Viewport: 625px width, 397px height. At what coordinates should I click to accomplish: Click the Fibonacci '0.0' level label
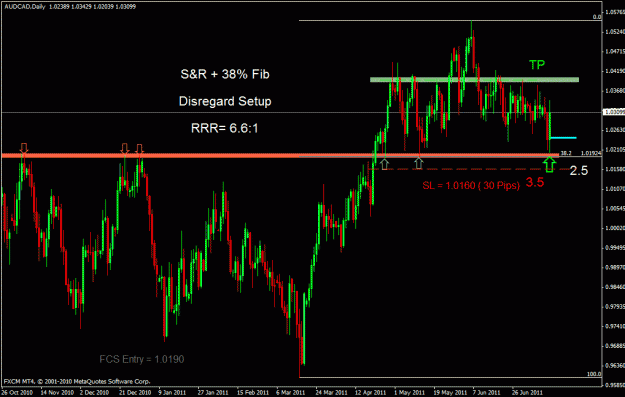pos(597,17)
